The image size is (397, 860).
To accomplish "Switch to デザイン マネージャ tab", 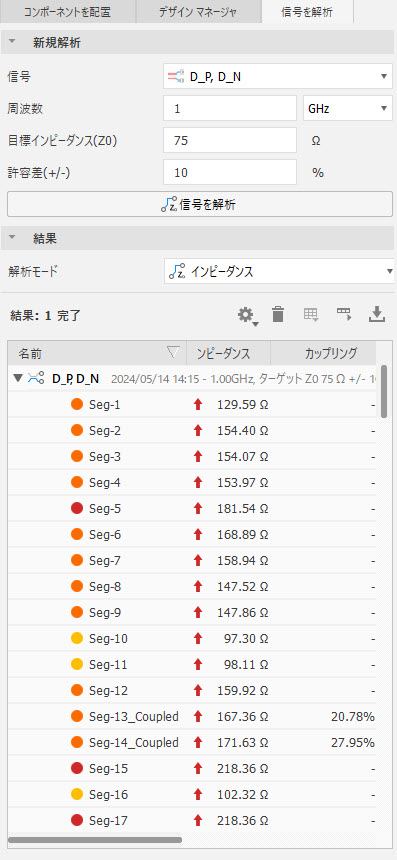I will click(x=198, y=12).
